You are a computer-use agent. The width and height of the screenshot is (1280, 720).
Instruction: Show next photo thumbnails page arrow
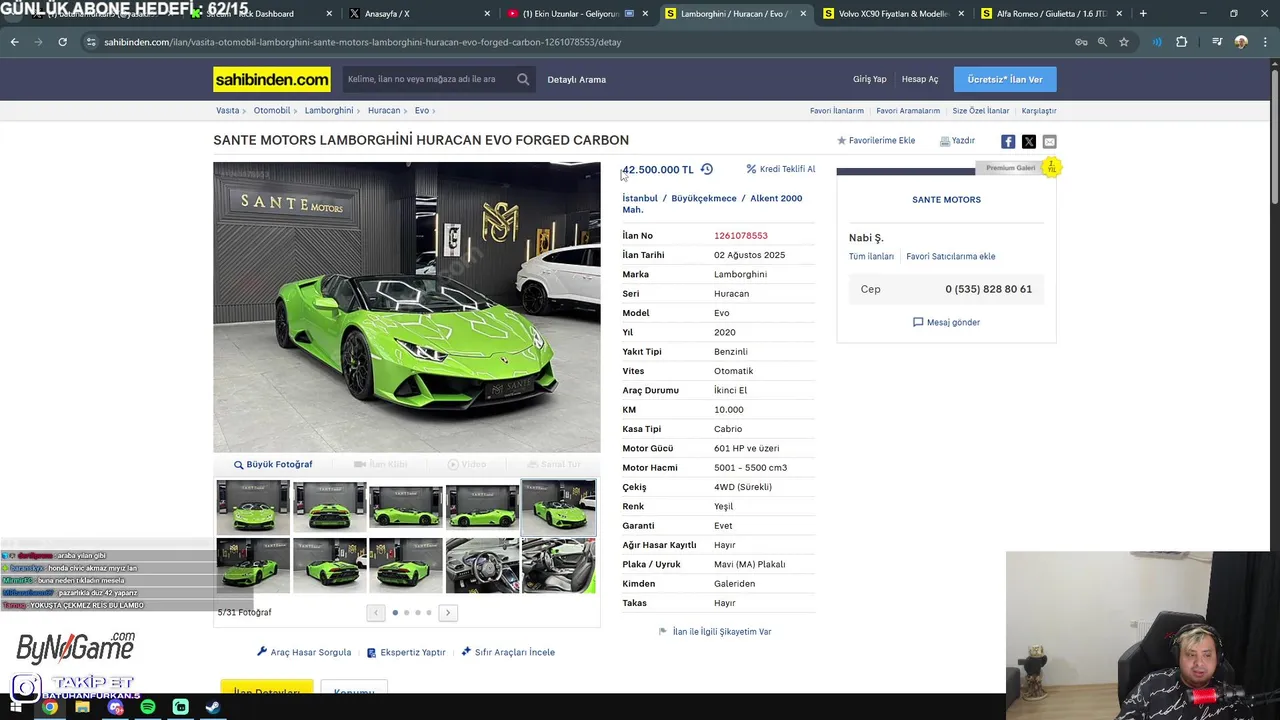coord(448,612)
